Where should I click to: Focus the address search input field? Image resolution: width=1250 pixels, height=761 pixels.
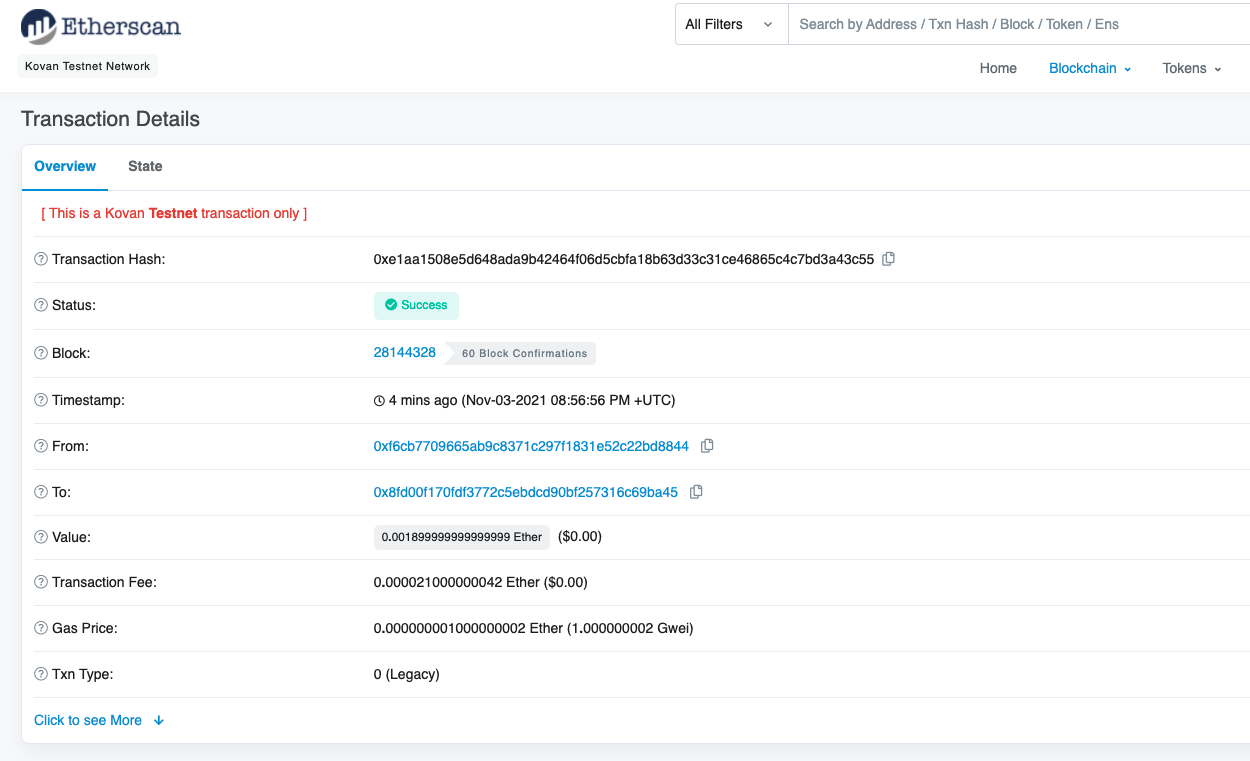pyautogui.click(x=1018, y=24)
